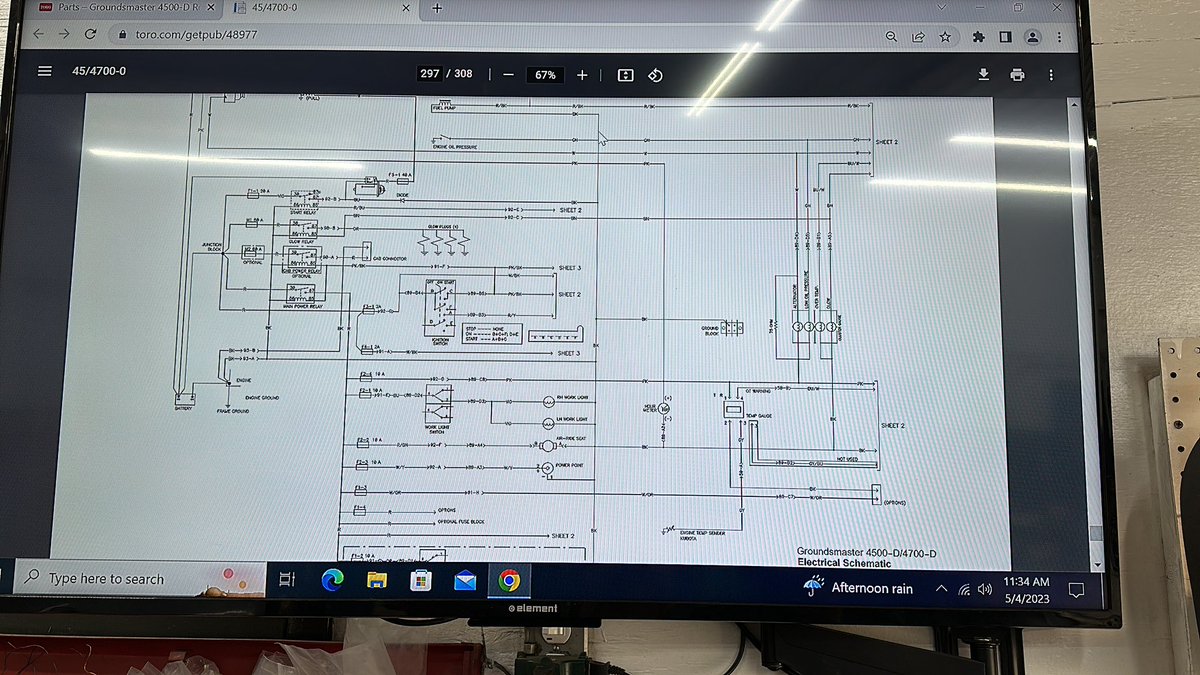
Task: Open the Chrome three-dot menu
Action: (1058, 37)
